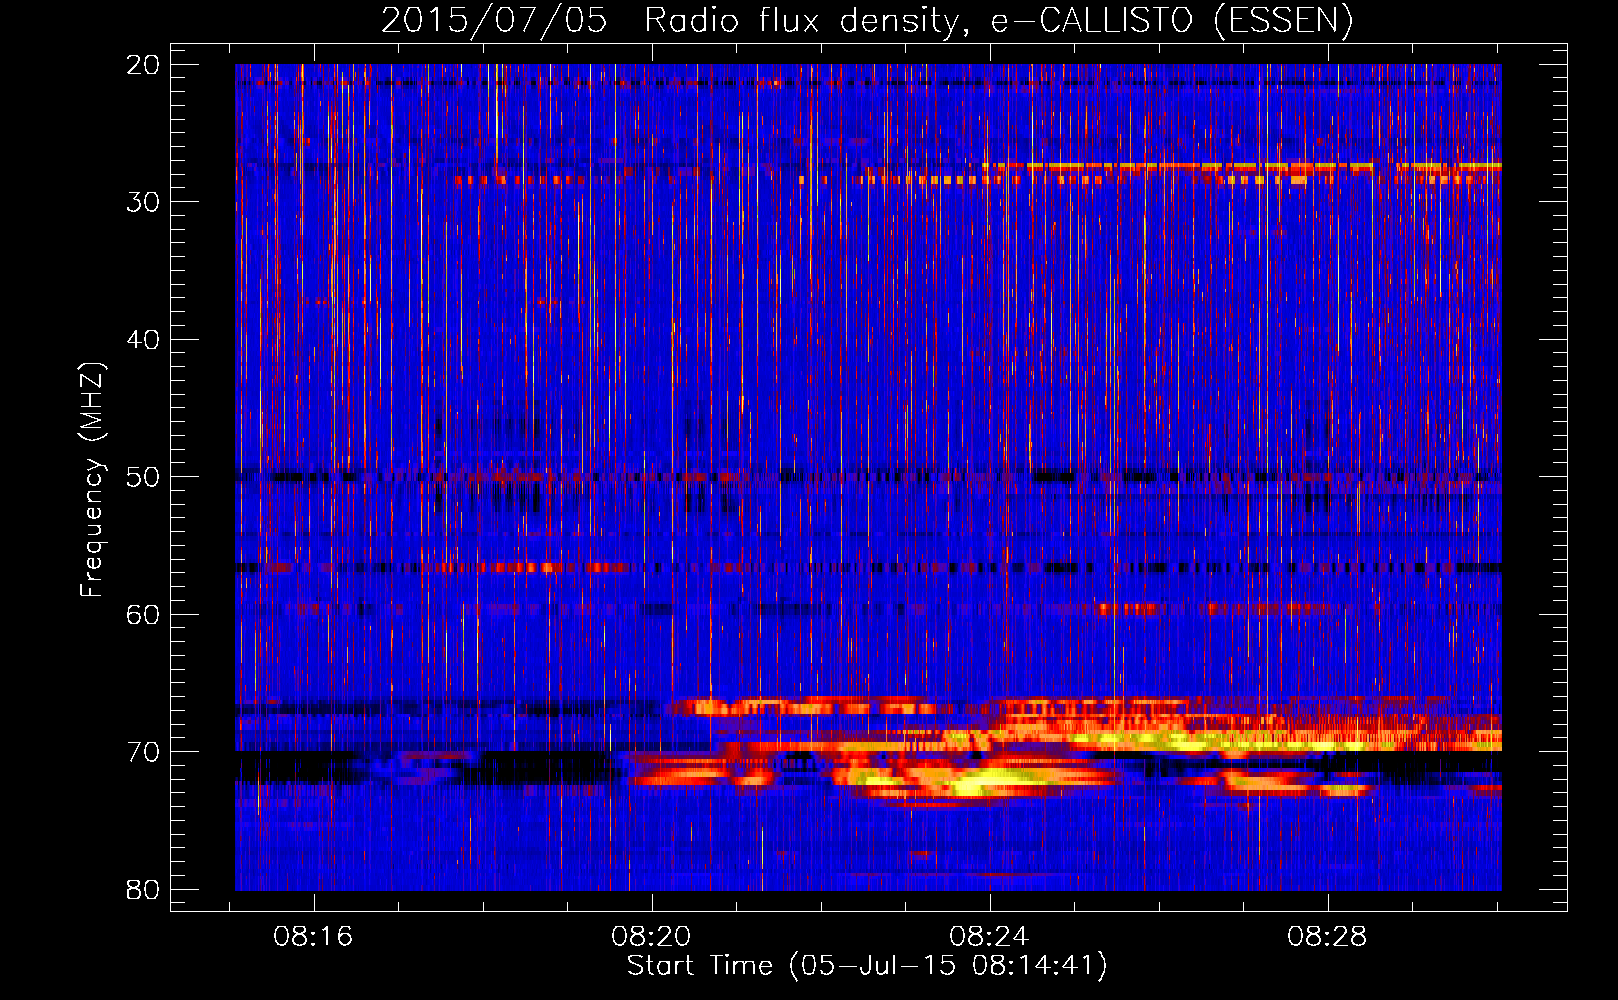Click the 08:20 time tick label
1618x1000 pixels.
tap(652, 937)
